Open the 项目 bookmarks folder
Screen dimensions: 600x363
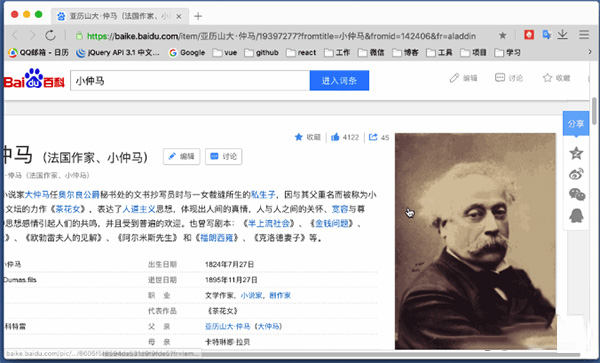[x=473, y=53]
